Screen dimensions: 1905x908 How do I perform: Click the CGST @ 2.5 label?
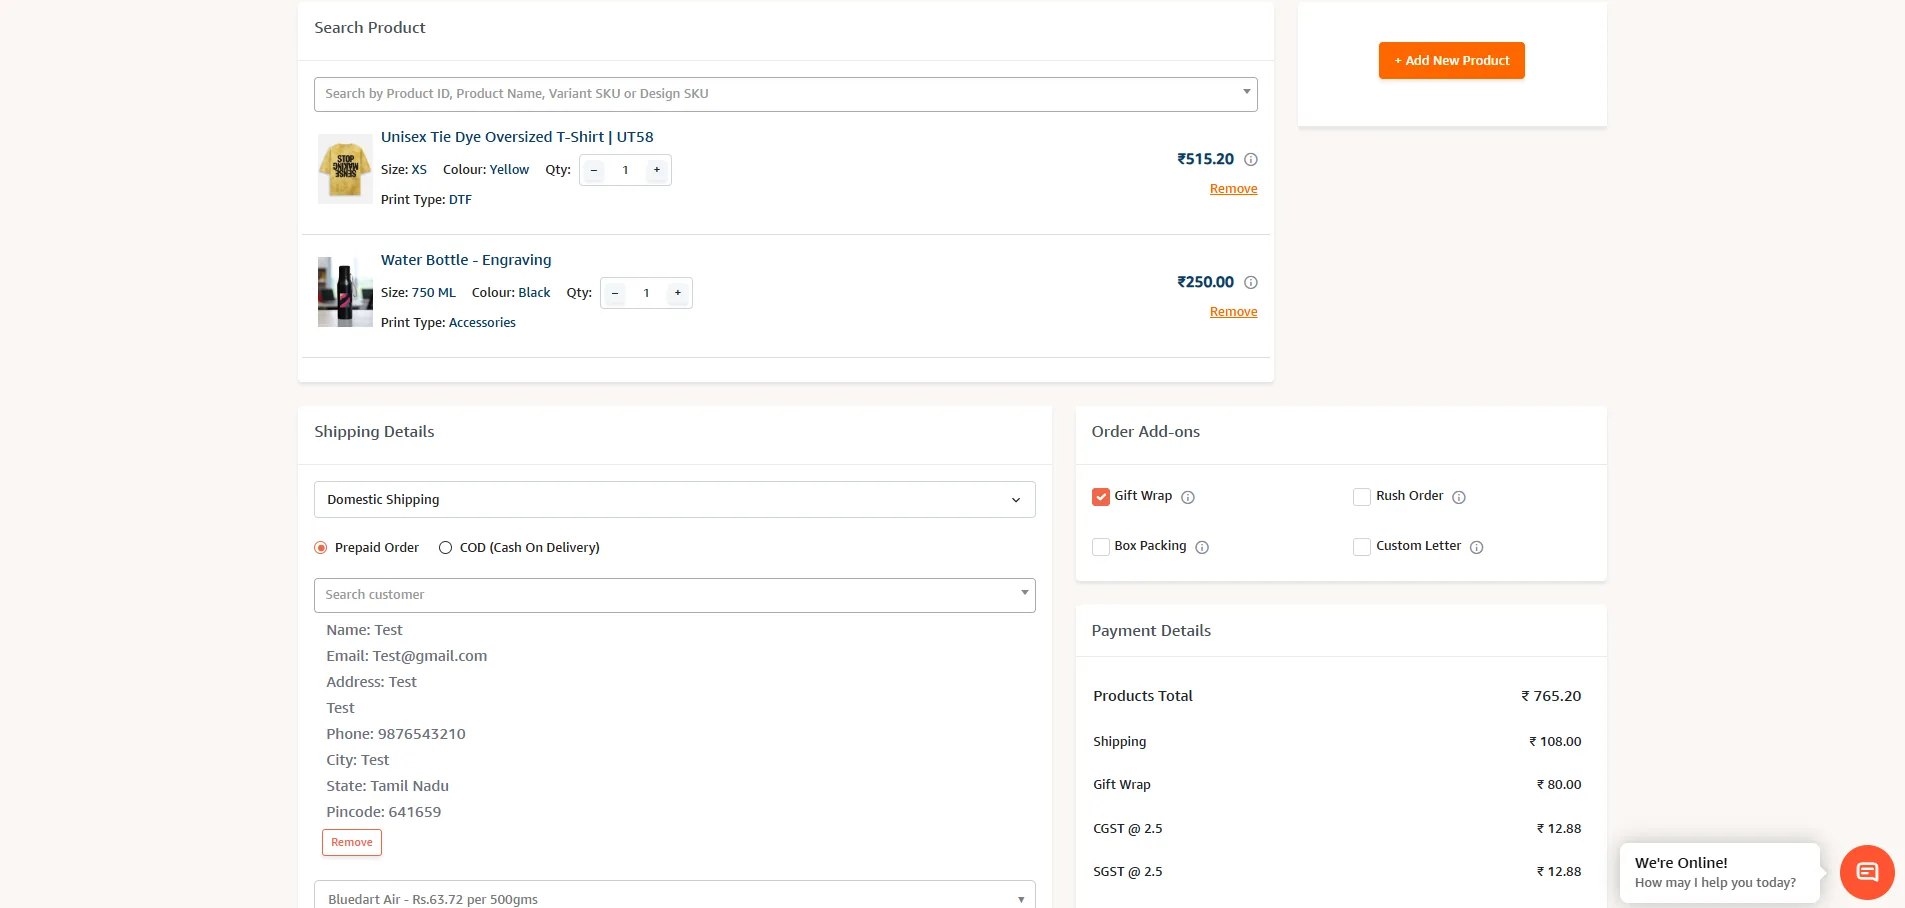coord(1128,829)
